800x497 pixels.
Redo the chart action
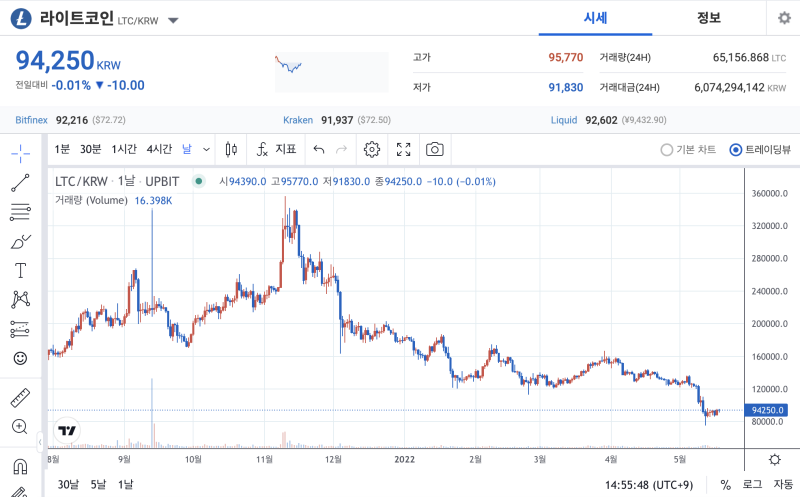point(341,150)
